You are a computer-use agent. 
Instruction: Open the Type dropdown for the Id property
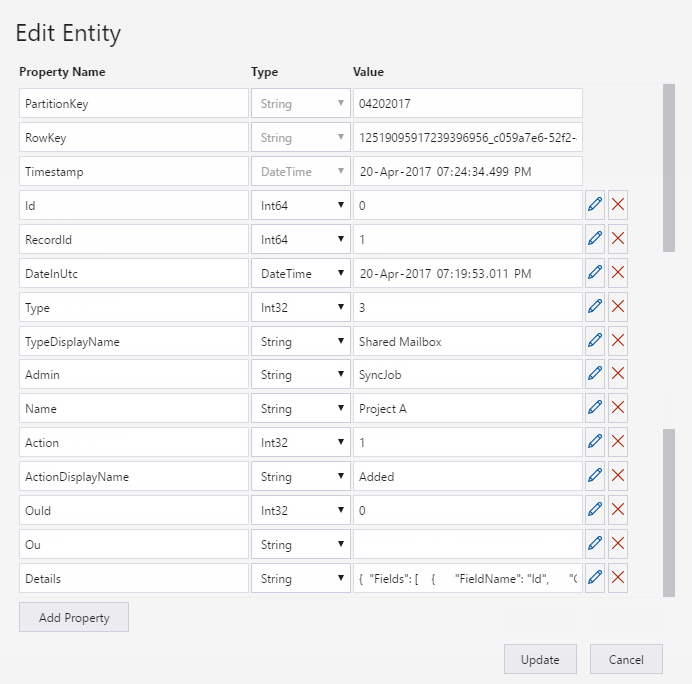pyautogui.click(x=300, y=205)
